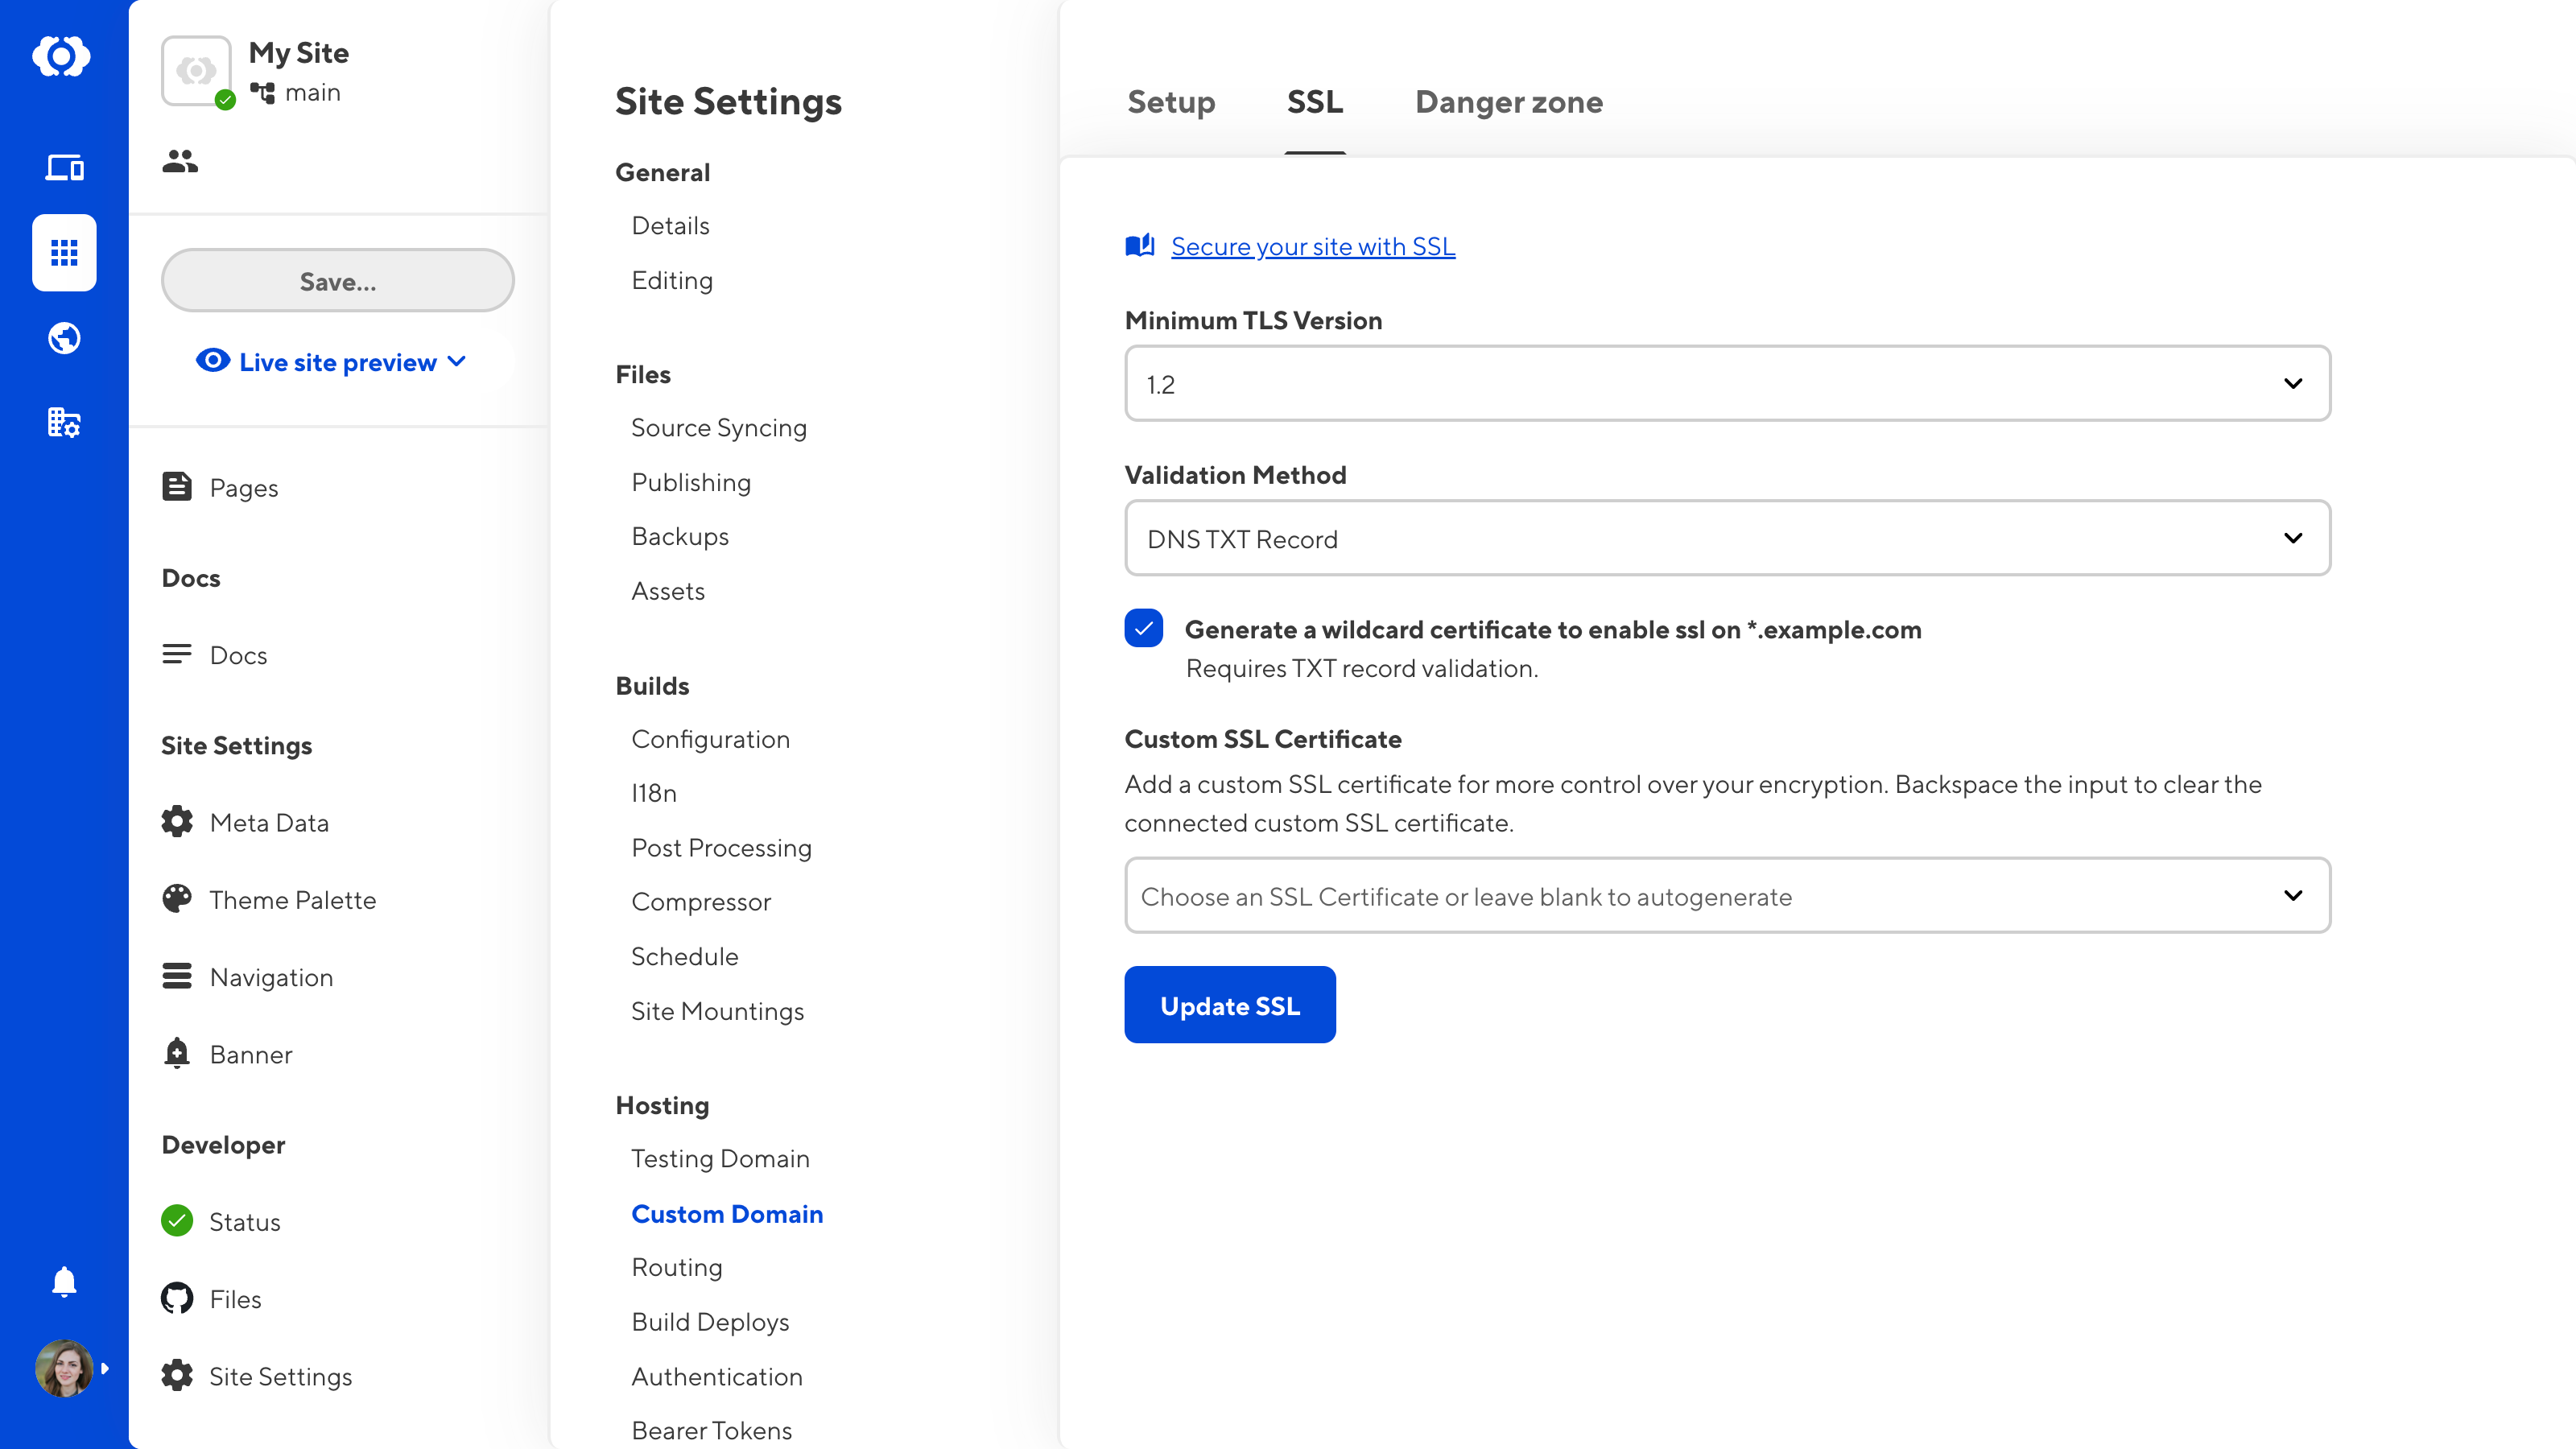Click the Docs lines icon
Viewport: 2576px width, 1449px height.
pos(177,654)
